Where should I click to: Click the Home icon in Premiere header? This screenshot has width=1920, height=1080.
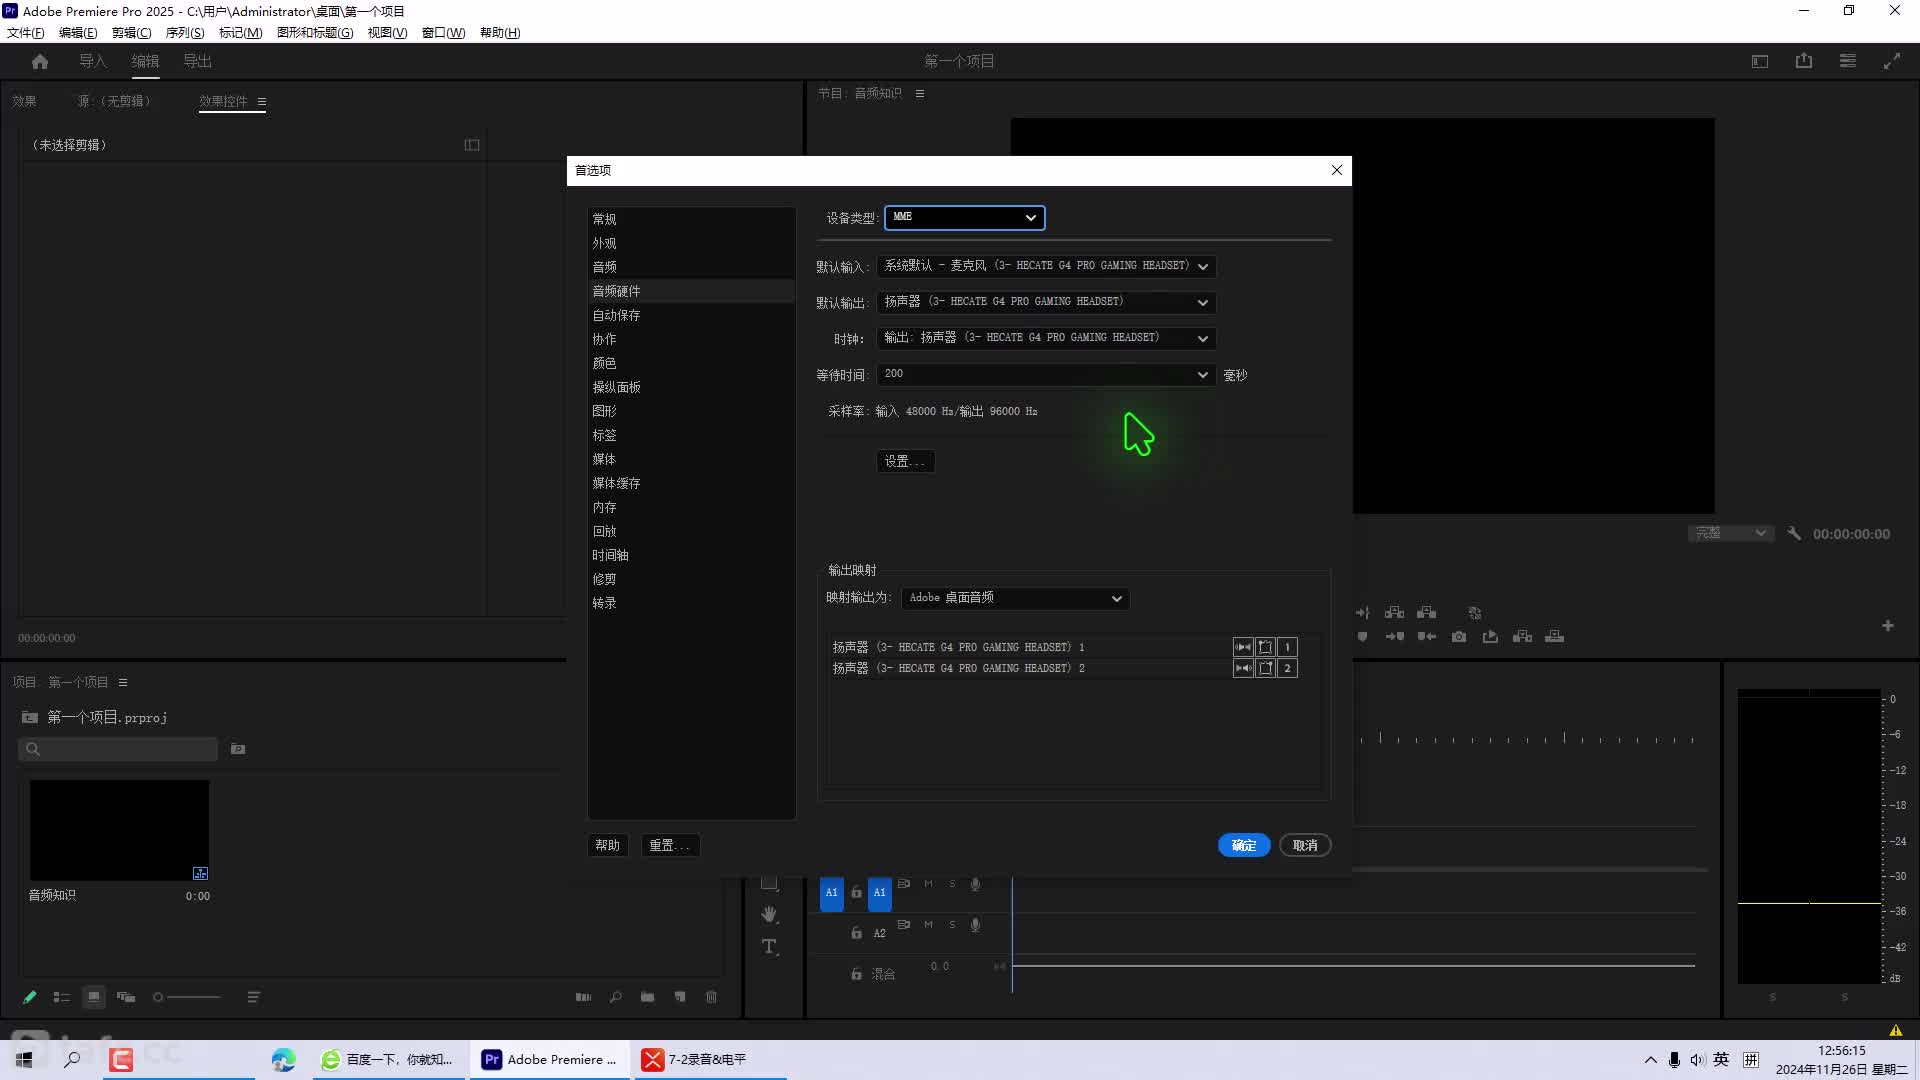[x=40, y=61]
